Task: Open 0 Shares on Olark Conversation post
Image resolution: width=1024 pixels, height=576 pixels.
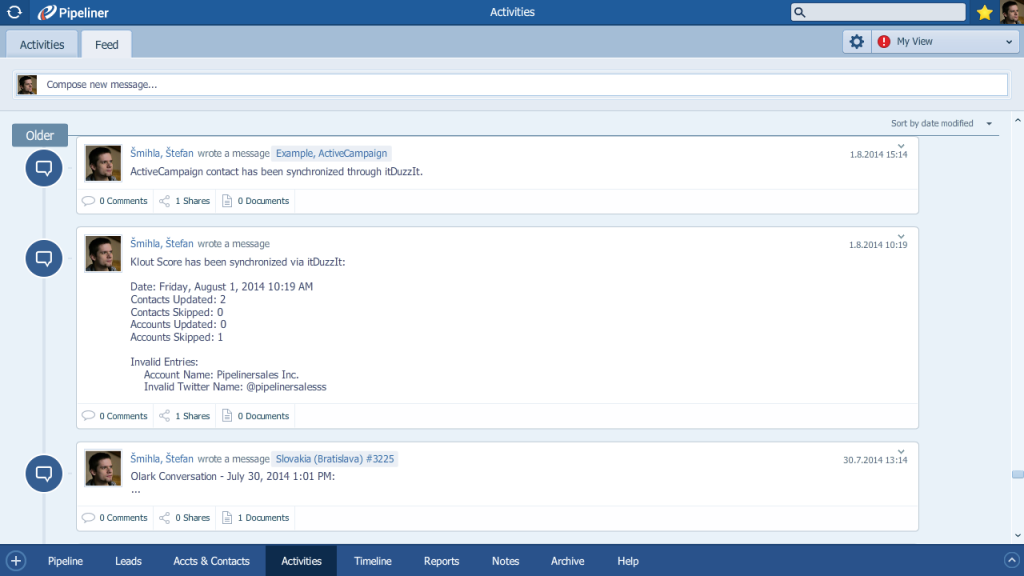Action: tap(185, 518)
